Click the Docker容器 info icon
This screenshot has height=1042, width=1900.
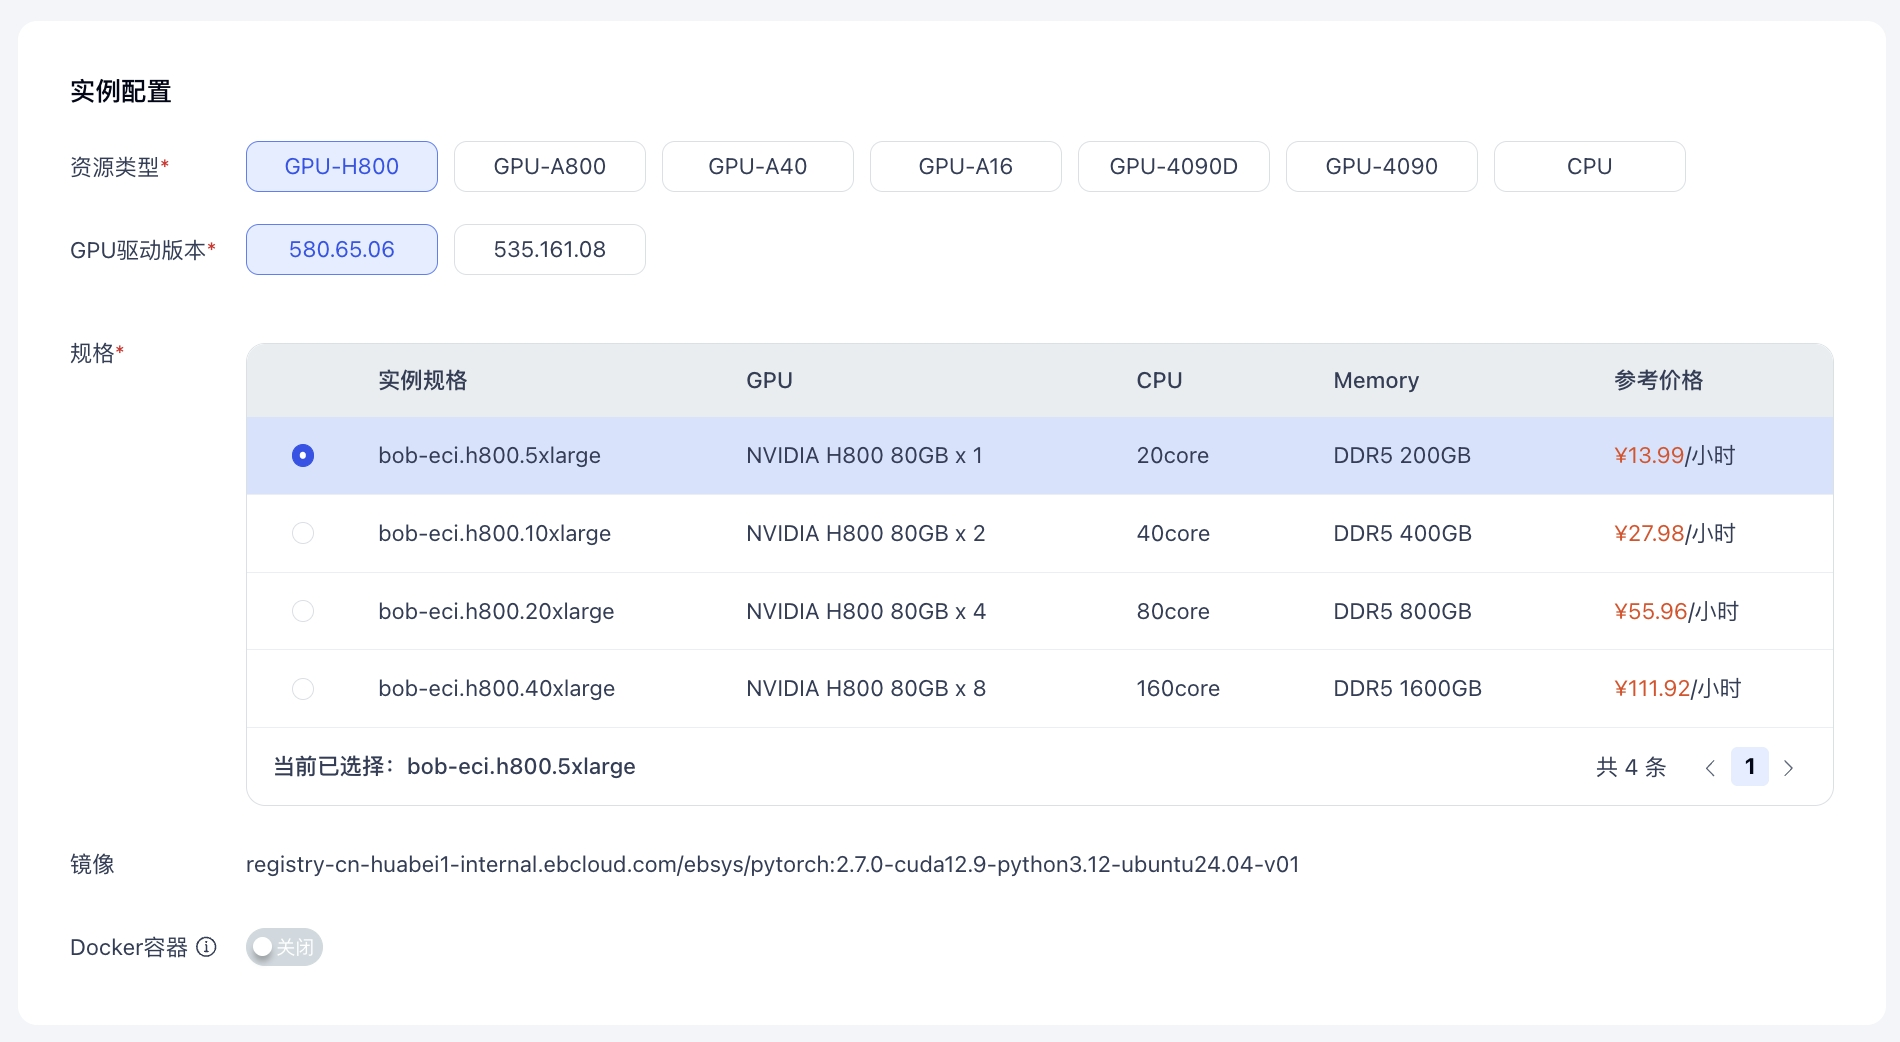point(206,947)
